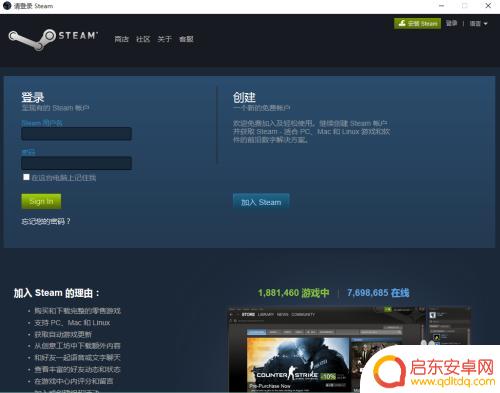Click the Steam logo in the header
The image size is (500, 393).
(53, 39)
